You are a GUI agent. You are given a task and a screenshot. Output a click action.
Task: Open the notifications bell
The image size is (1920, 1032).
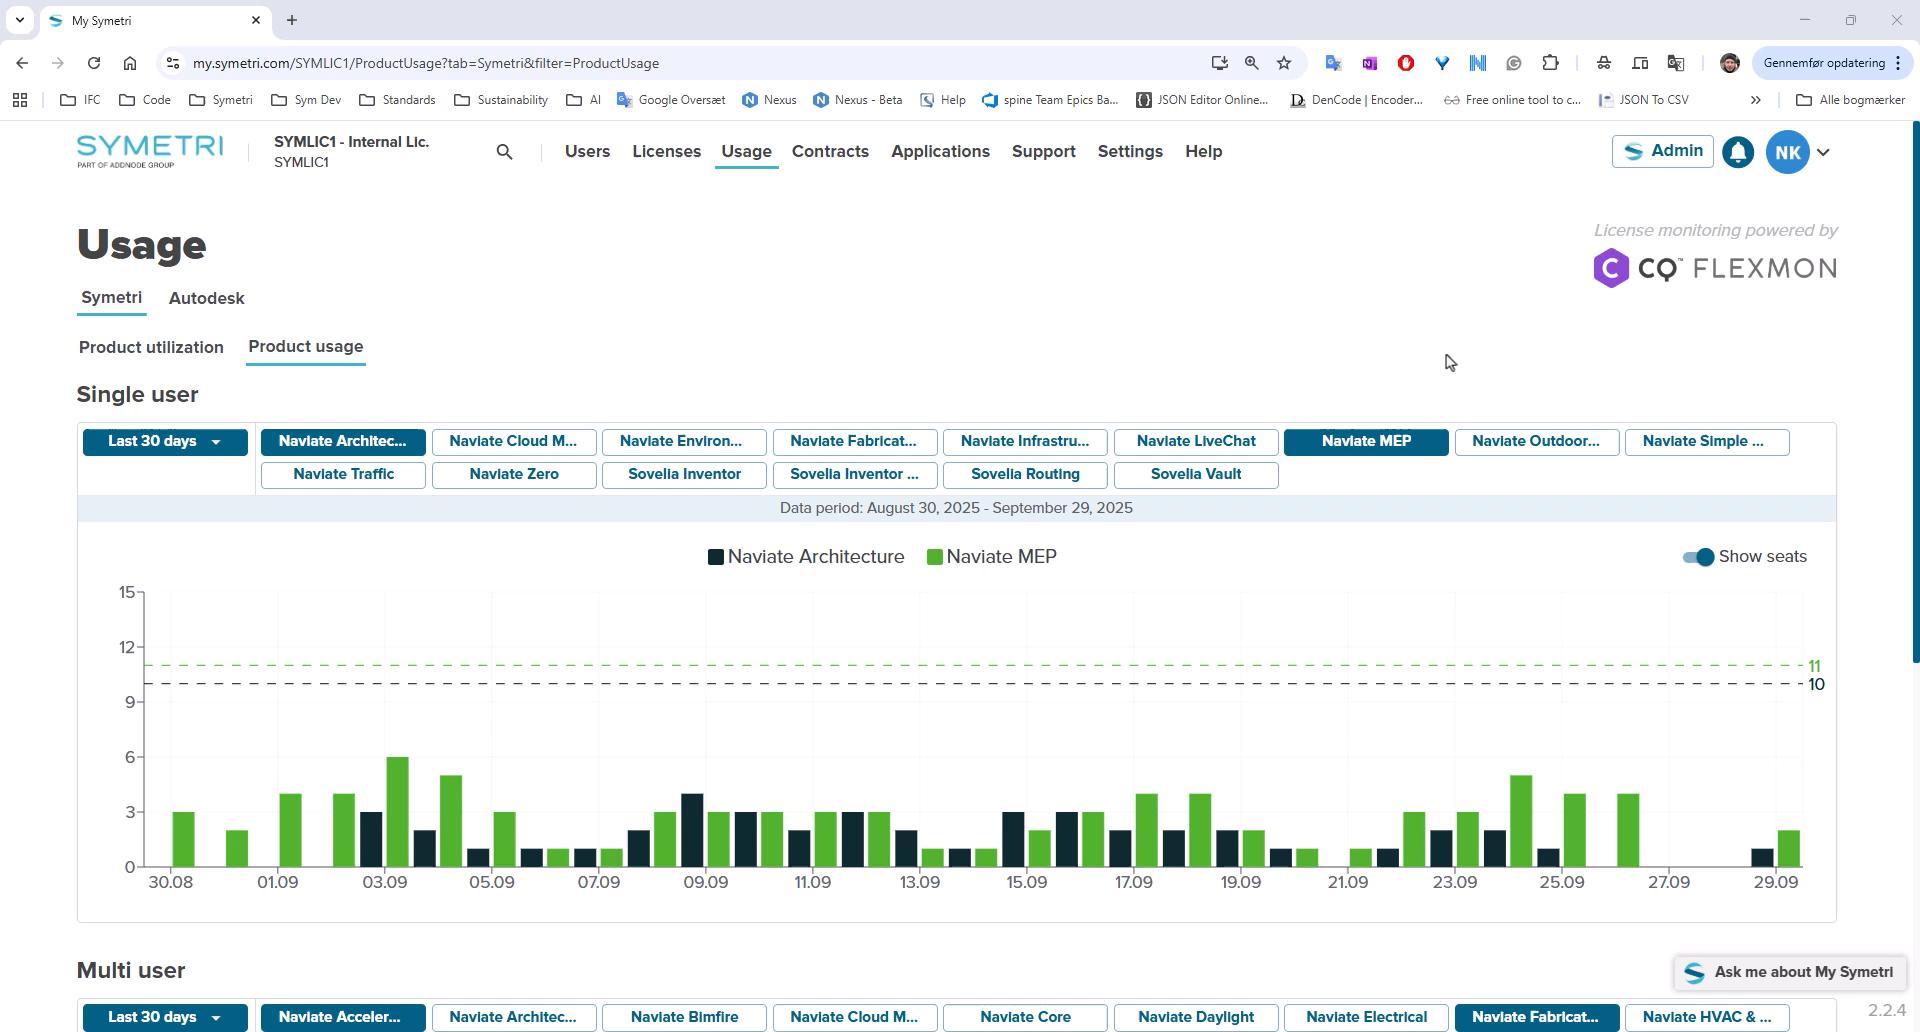click(x=1738, y=152)
